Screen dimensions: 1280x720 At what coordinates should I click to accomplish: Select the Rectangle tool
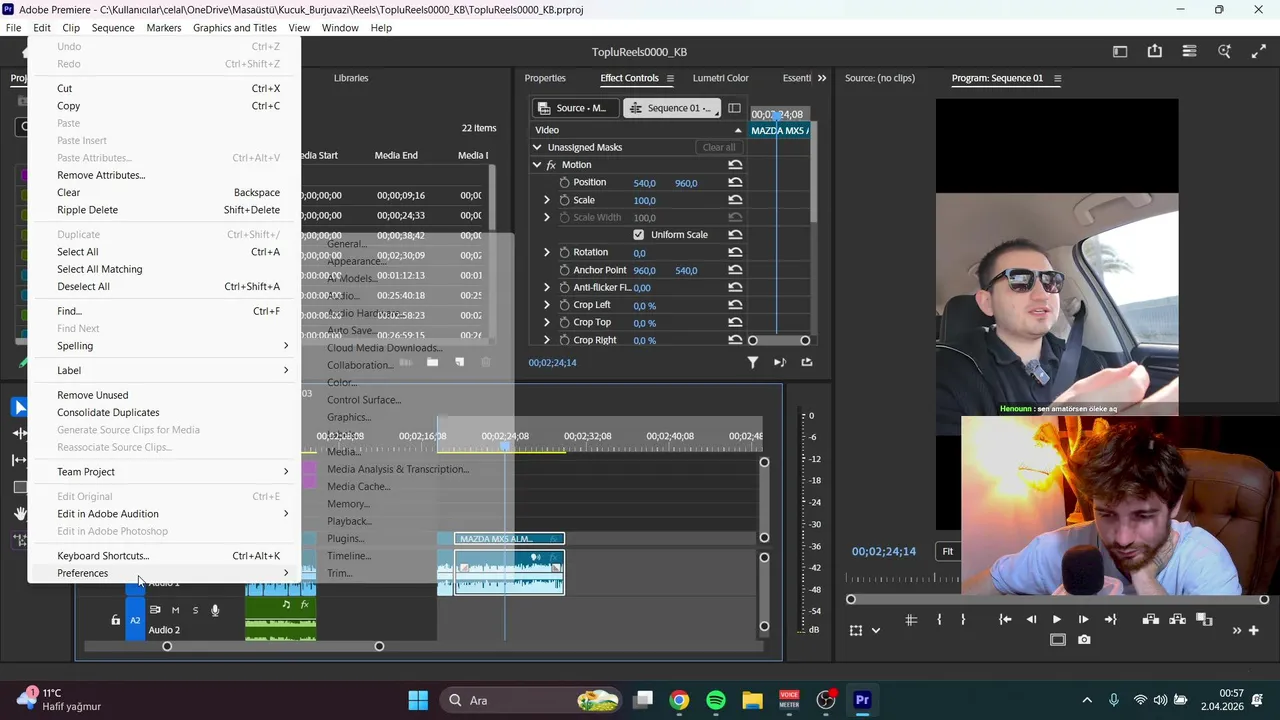(20, 487)
